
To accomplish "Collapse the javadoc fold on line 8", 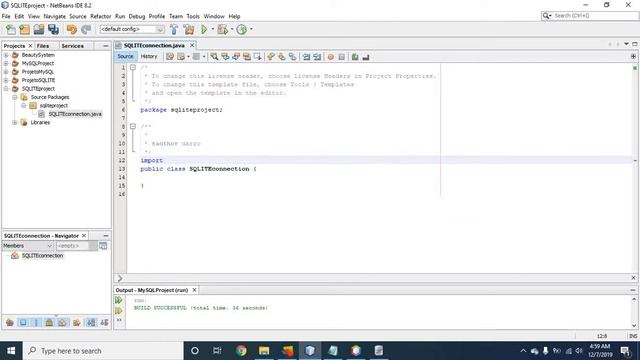I will 133,127.
